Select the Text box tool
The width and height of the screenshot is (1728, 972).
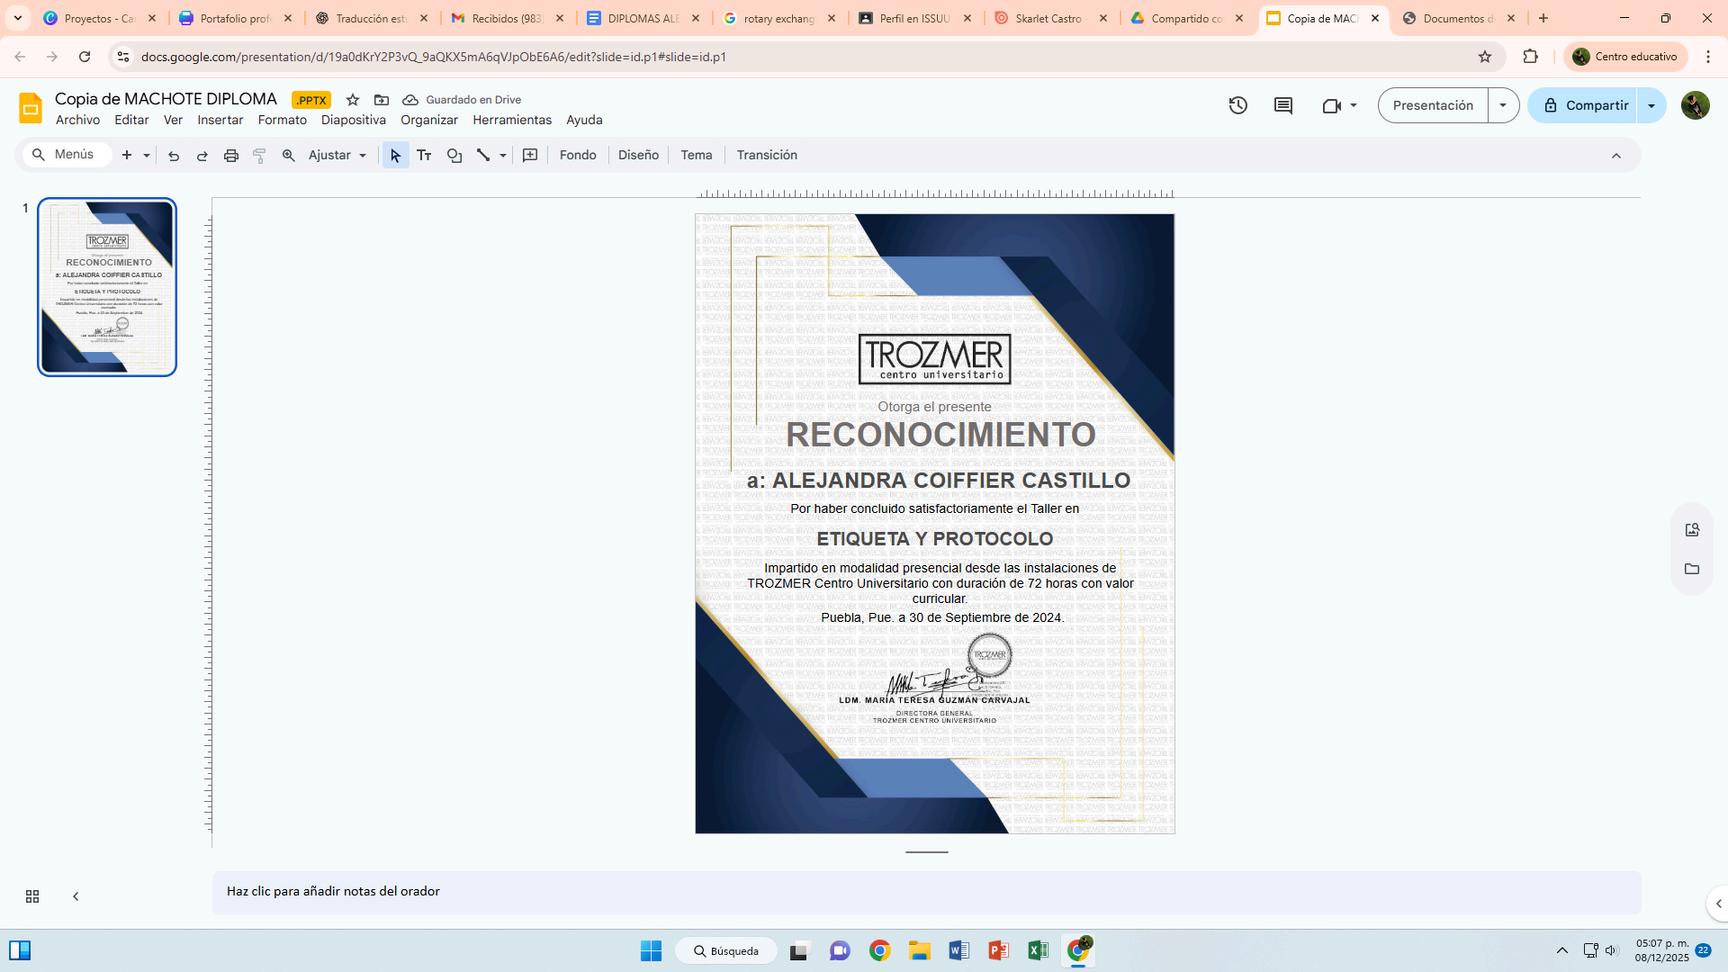point(424,156)
